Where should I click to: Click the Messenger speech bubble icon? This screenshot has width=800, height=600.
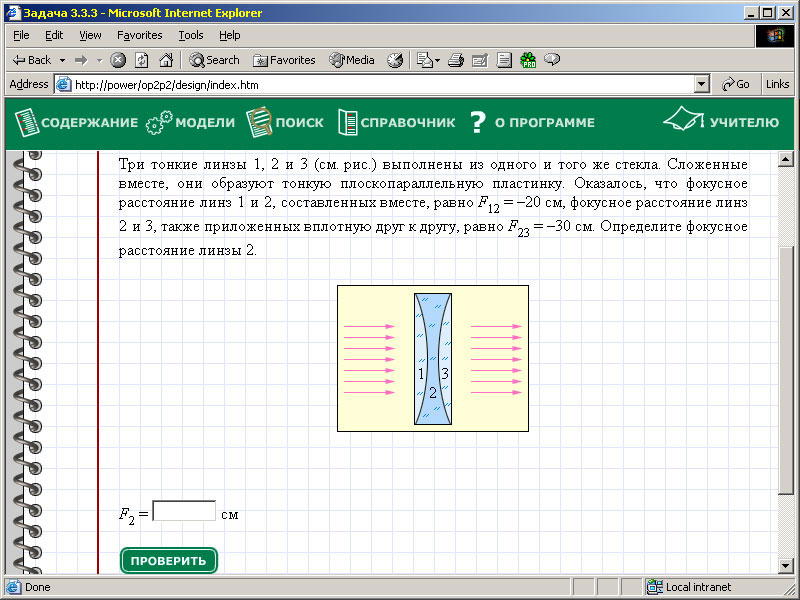[x=552, y=60]
